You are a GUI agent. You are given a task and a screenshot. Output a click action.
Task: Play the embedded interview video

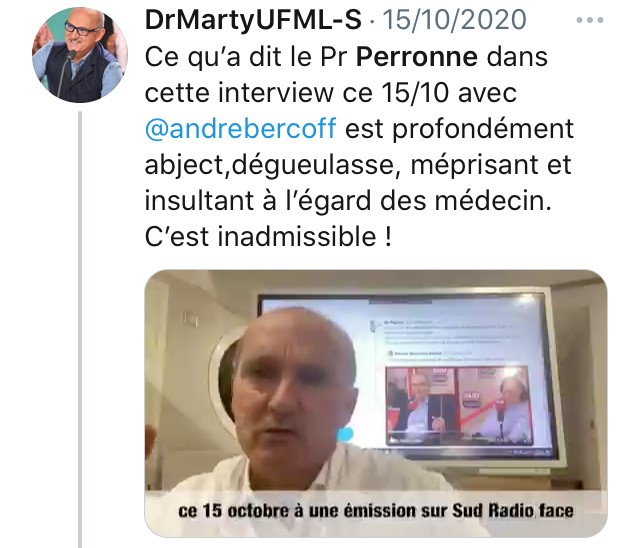(x=376, y=403)
